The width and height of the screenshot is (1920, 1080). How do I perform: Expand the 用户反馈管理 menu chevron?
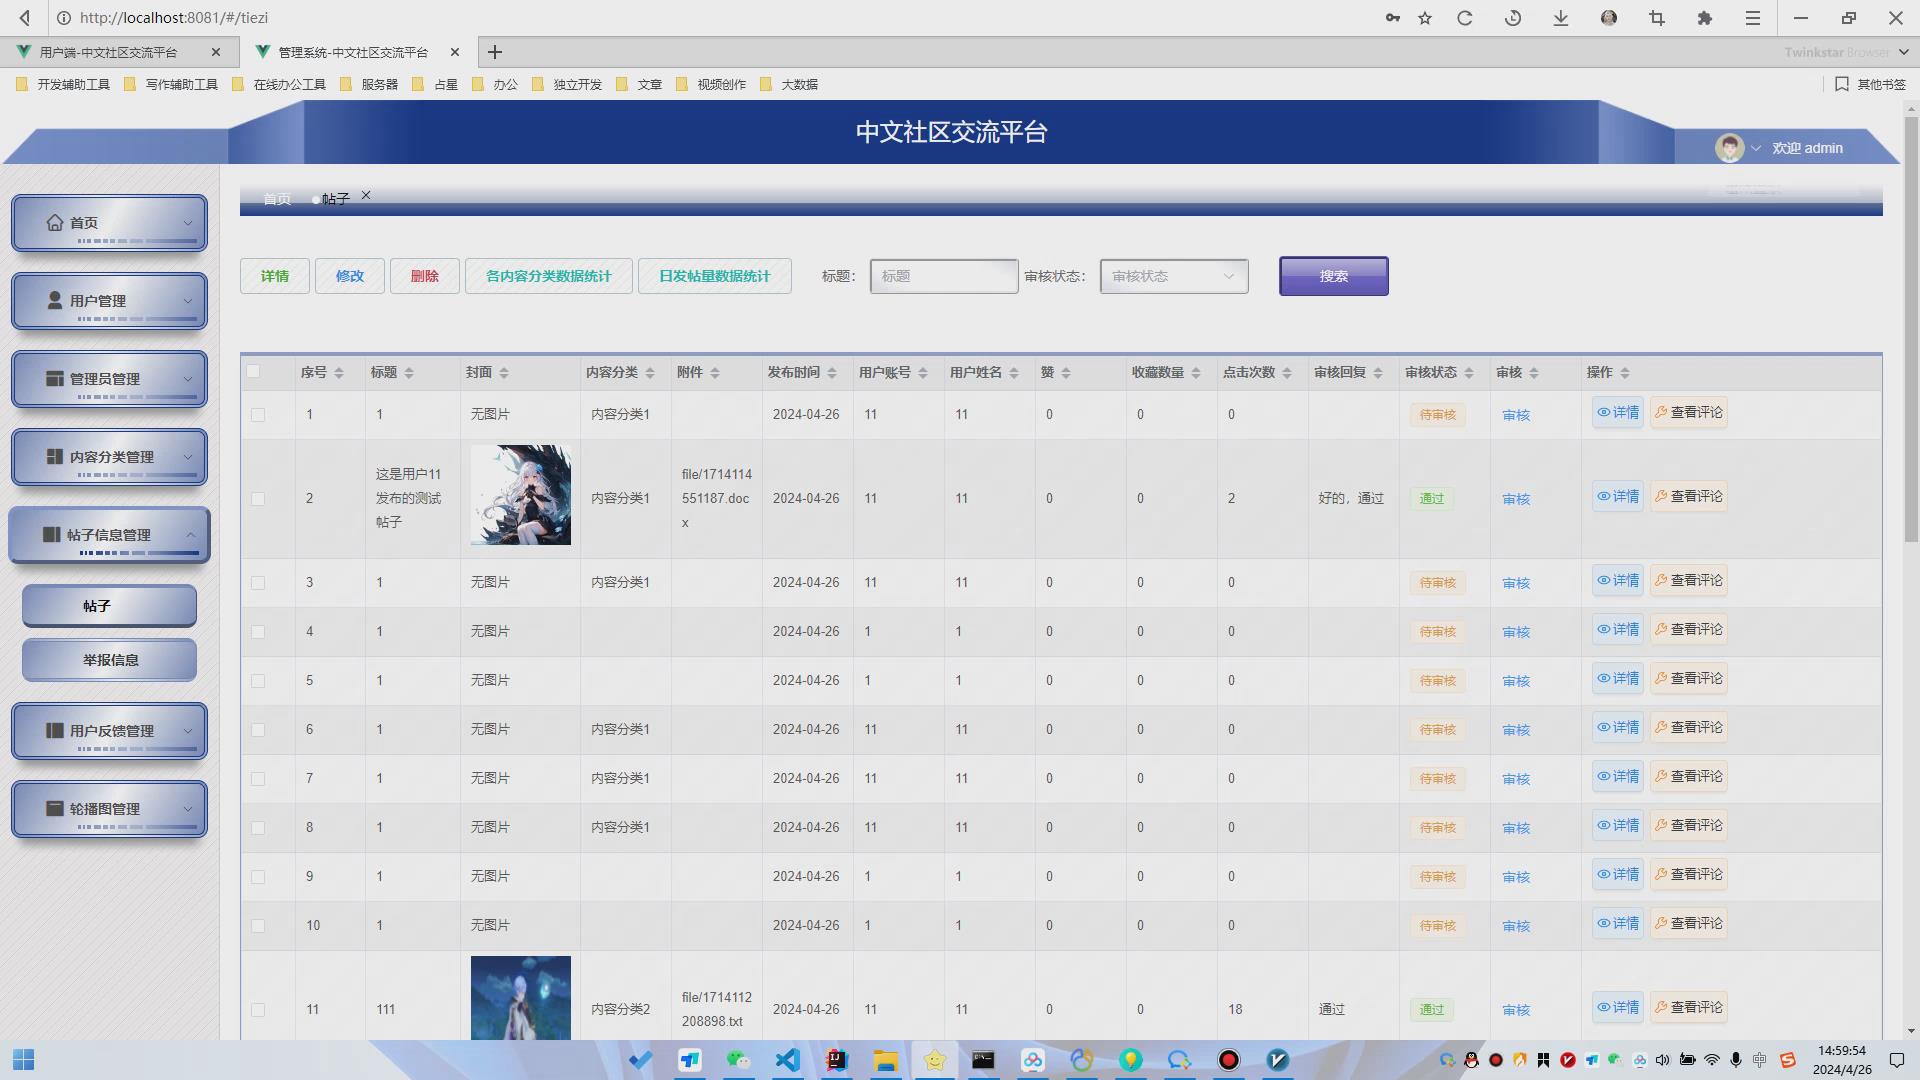pyautogui.click(x=188, y=730)
